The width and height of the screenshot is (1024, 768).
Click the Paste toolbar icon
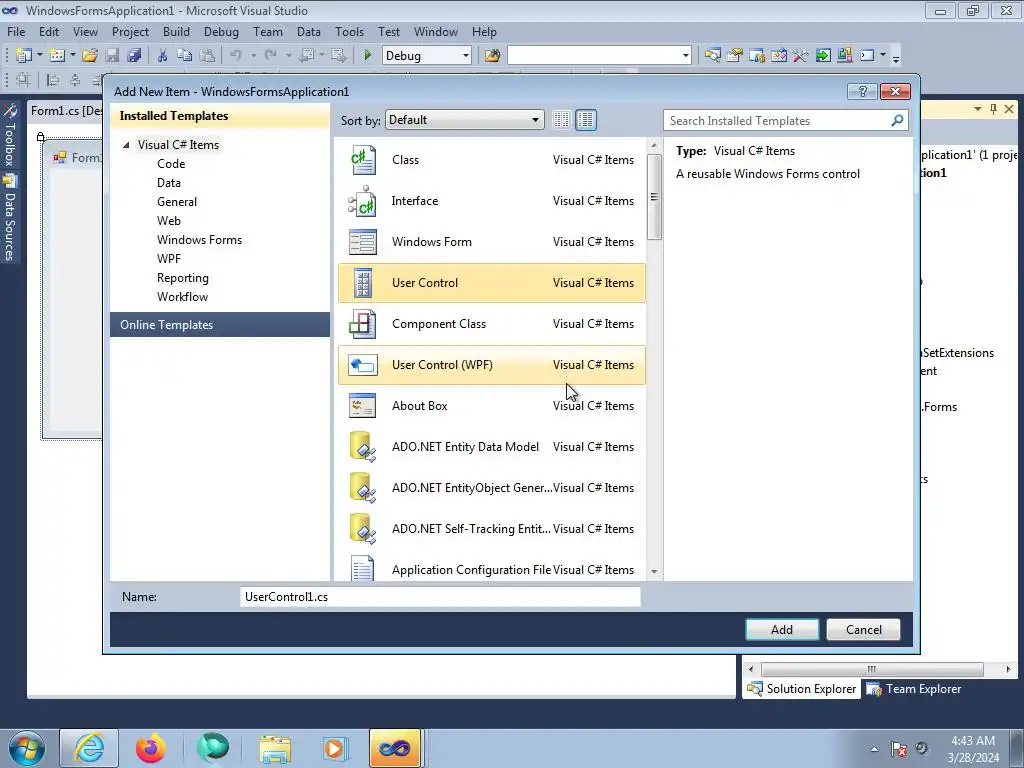click(207, 56)
